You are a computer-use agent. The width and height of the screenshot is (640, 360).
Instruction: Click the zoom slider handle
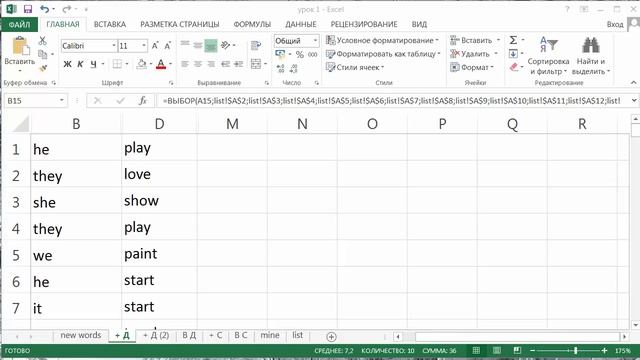click(576, 351)
